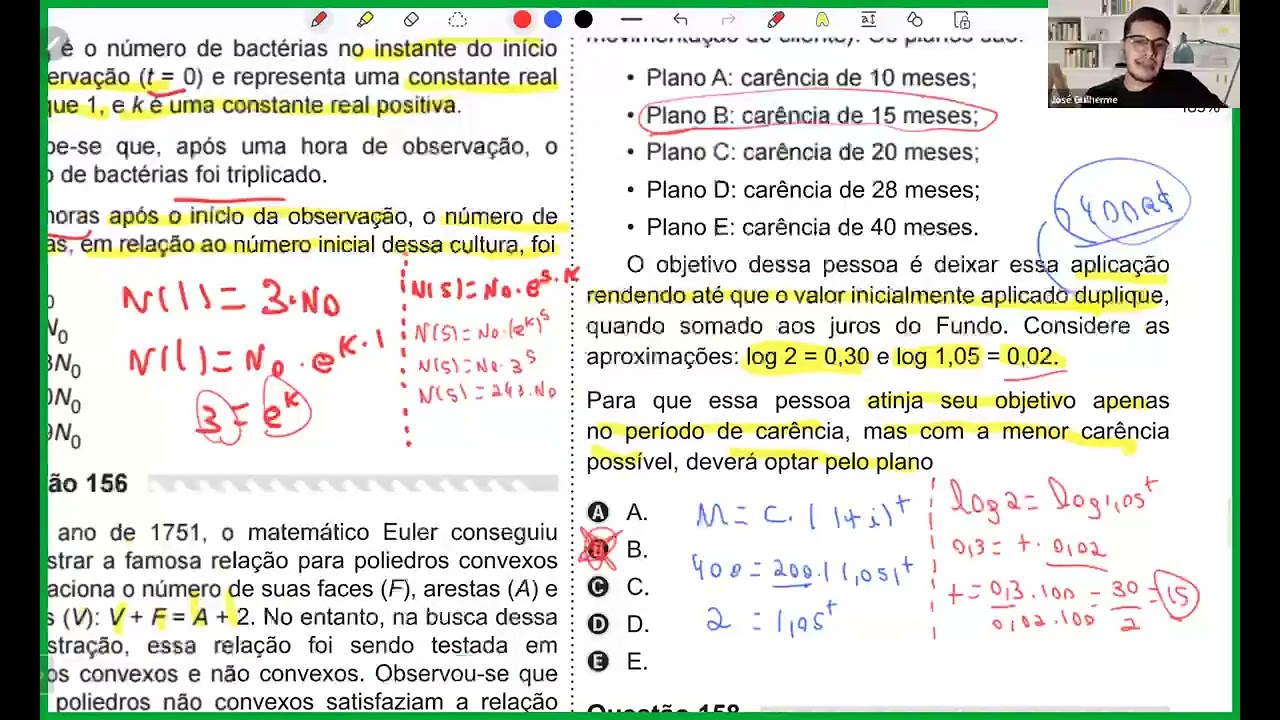The height and width of the screenshot is (720, 1280).
Task: Click the formula 'V + F = A + 2'
Action: 180,617
